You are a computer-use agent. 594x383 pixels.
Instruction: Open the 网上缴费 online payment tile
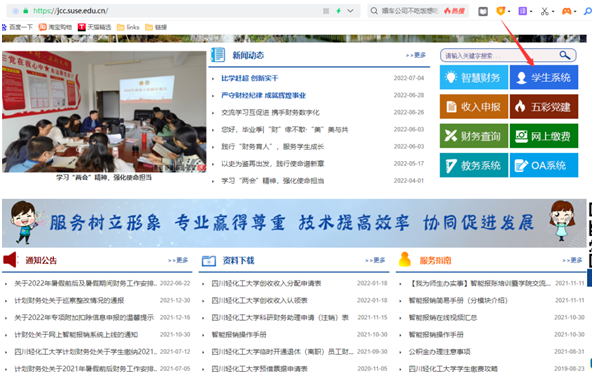coord(544,136)
